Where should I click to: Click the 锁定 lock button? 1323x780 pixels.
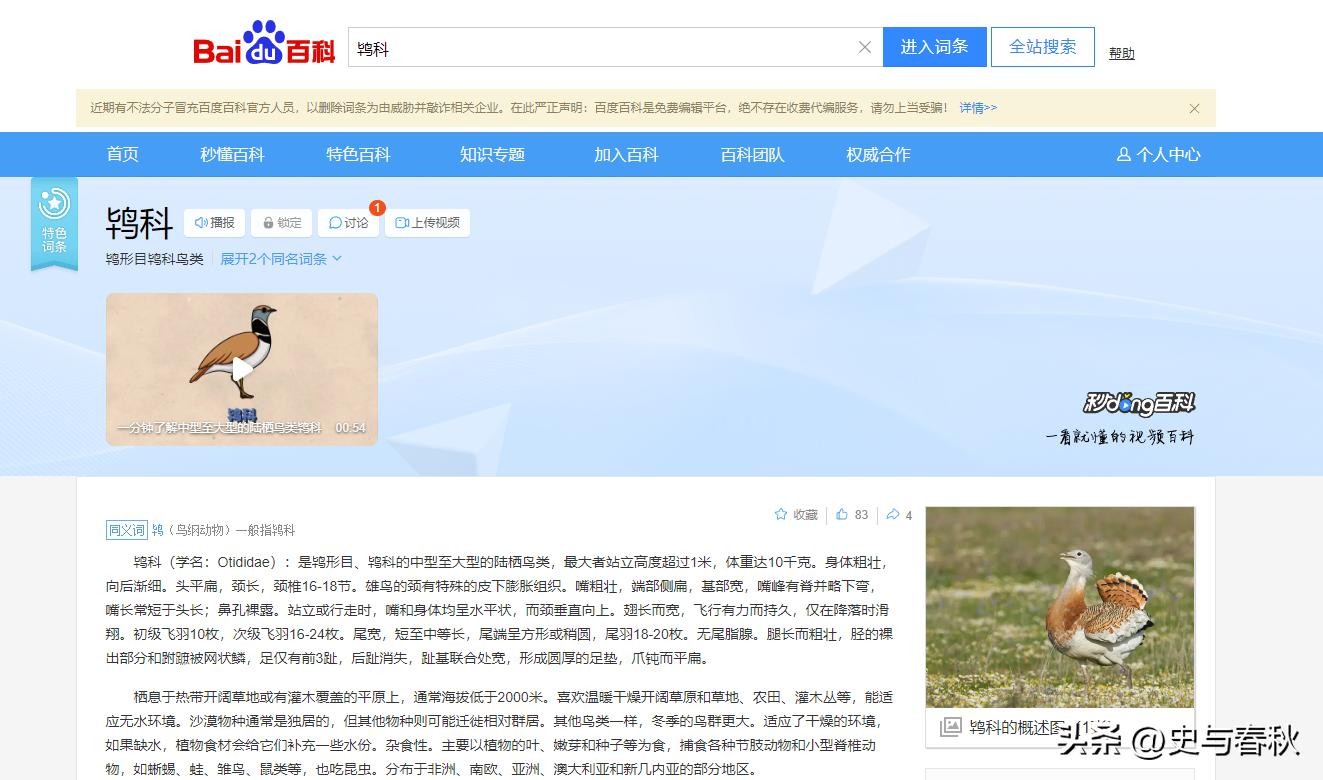pyautogui.click(x=281, y=223)
